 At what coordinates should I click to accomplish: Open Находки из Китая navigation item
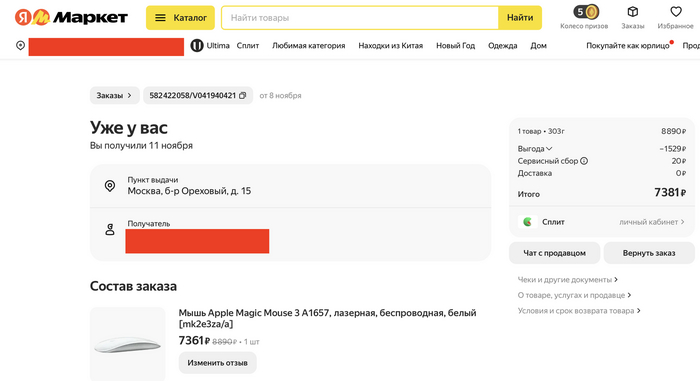pyautogui.click(x=391, y=46)
